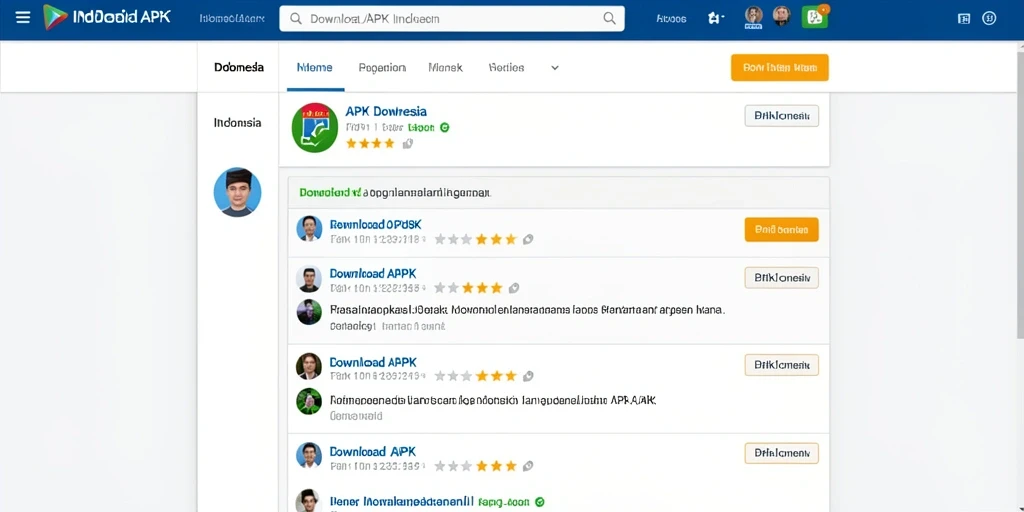Open the Berties tab
This screenshot has height=512, width=1024.
tap(506, 67)
